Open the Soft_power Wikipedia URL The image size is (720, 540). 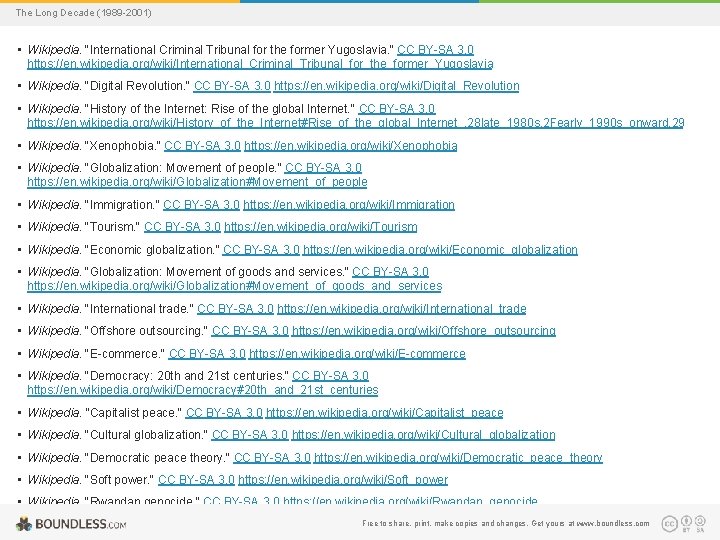343,480
